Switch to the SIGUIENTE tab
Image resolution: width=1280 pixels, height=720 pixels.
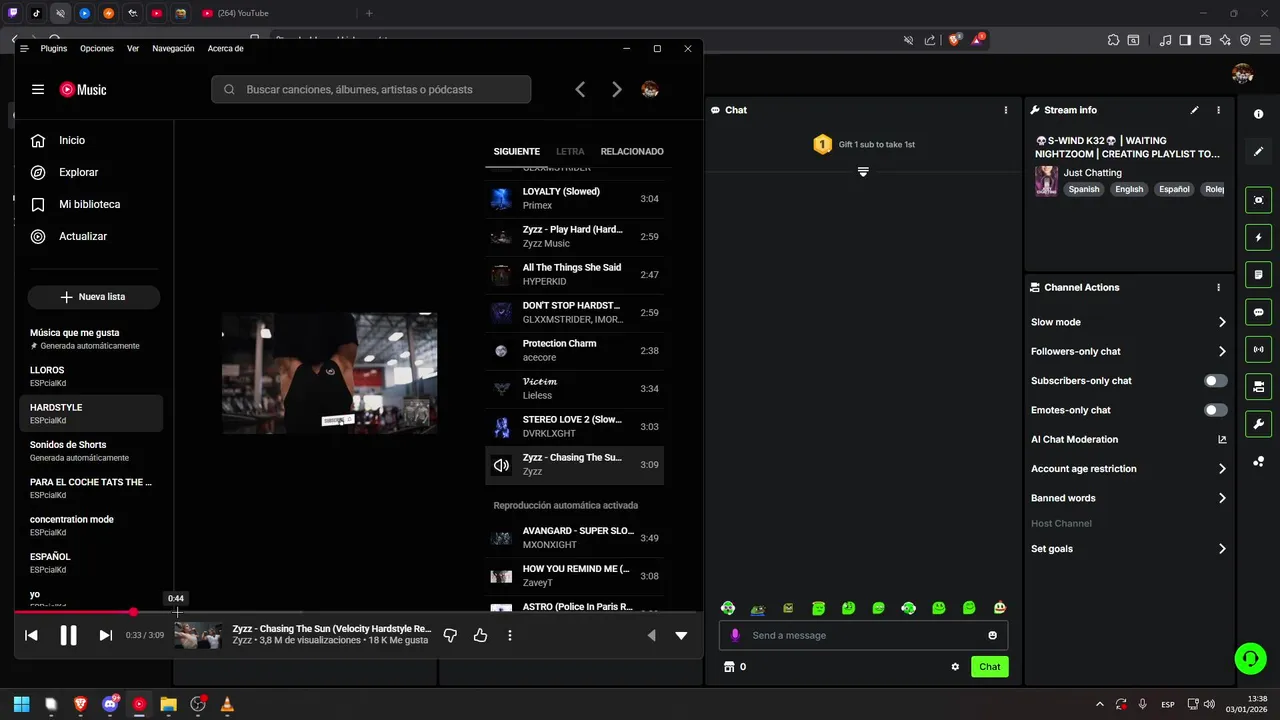tap(516, 152)
